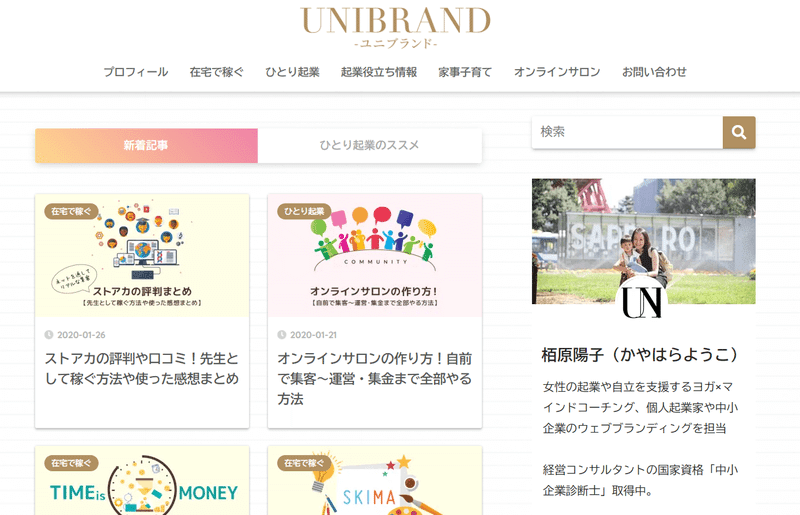Open オンラインサロンの作り方 article title link
Screen dimensions: 800x515
374,379
